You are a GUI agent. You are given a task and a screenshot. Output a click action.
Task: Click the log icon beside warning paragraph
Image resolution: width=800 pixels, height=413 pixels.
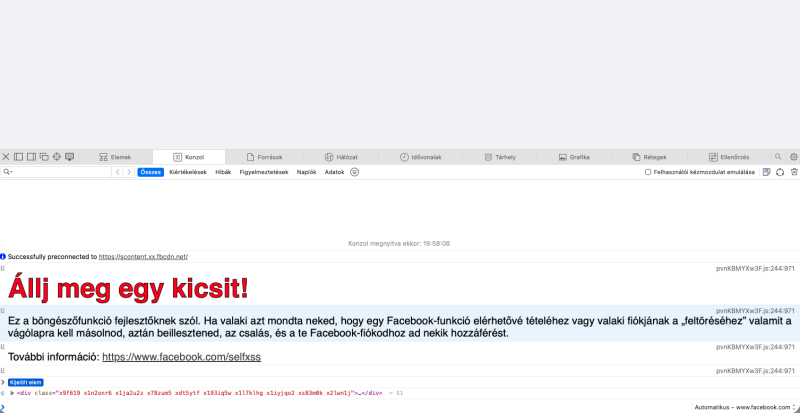point(3,310)
